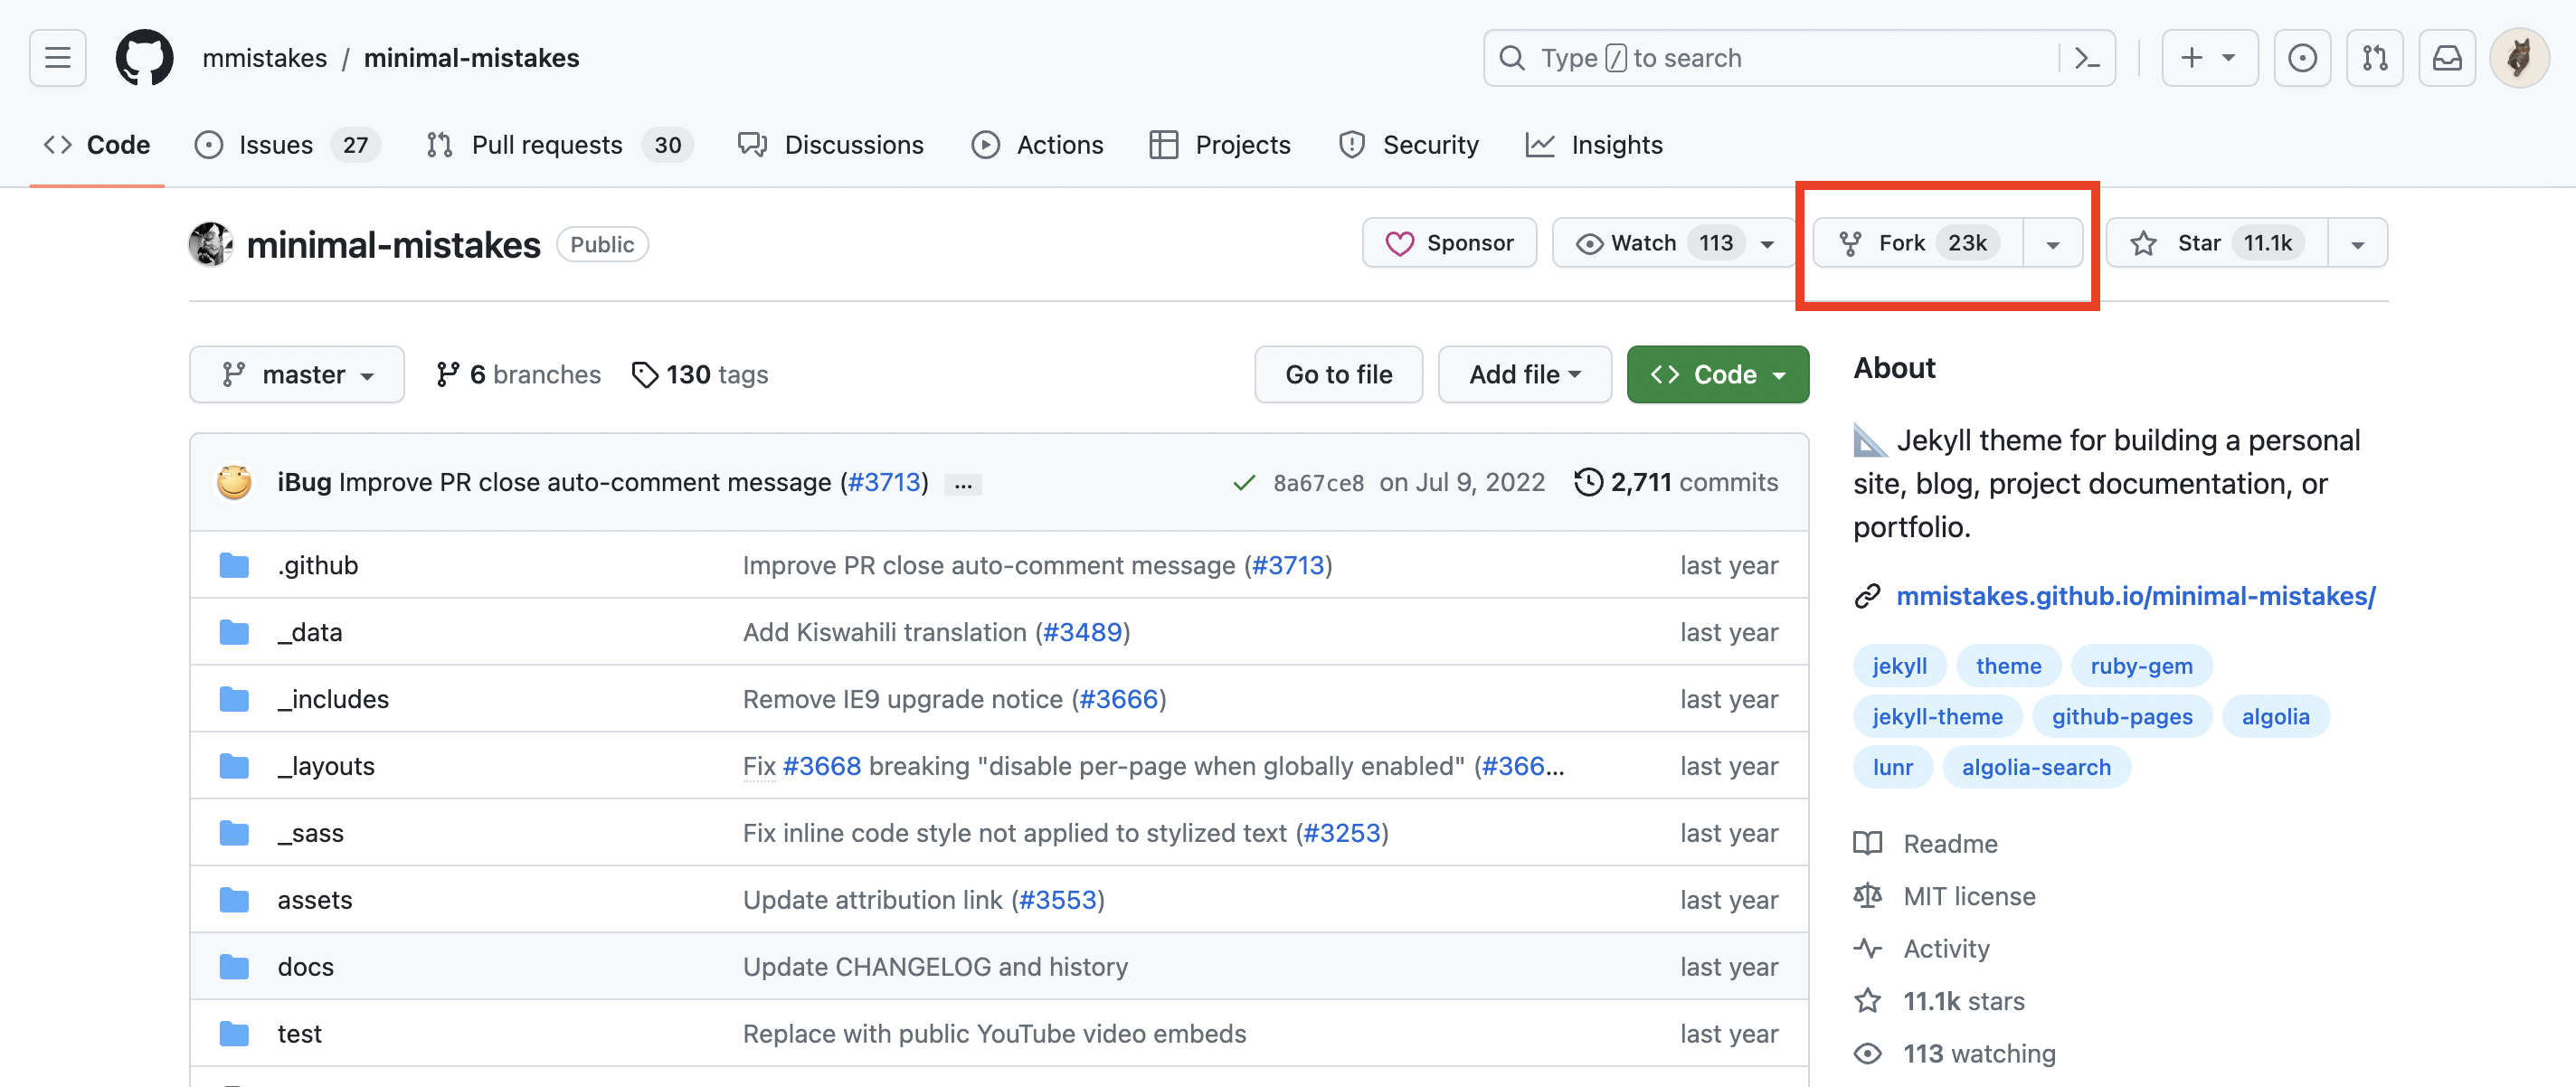
Task: Open the mmistakes.github.io/minimal-mistakes/ website link
Action: click(2135, 596)
